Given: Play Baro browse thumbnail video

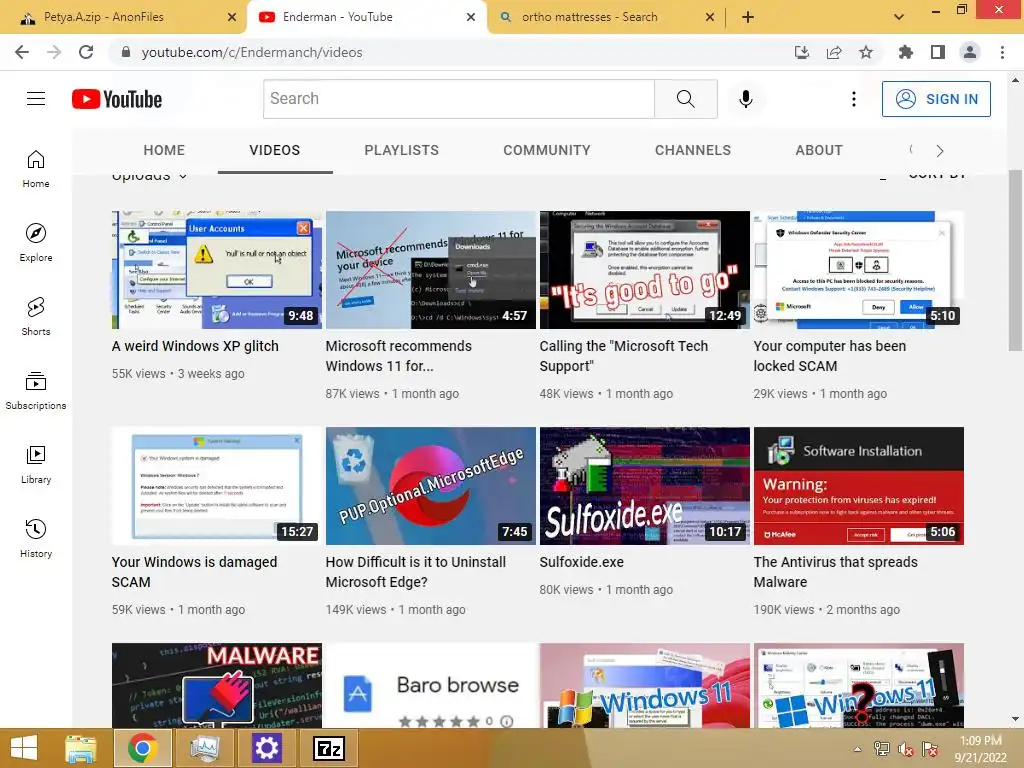Looking at the screenshot, I should click(430, 685).
